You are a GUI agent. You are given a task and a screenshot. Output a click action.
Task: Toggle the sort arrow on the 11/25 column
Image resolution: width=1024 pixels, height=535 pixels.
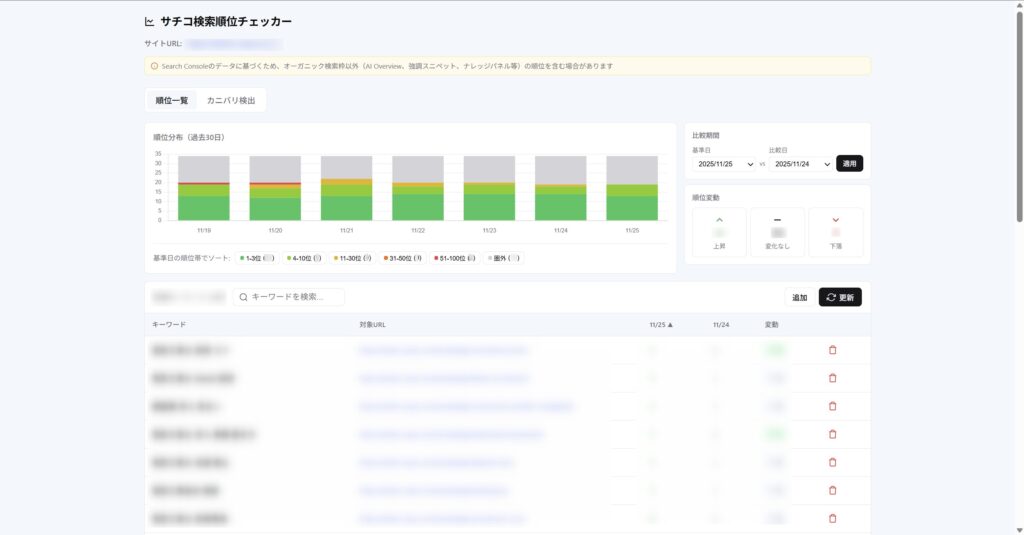click(670, 325)
